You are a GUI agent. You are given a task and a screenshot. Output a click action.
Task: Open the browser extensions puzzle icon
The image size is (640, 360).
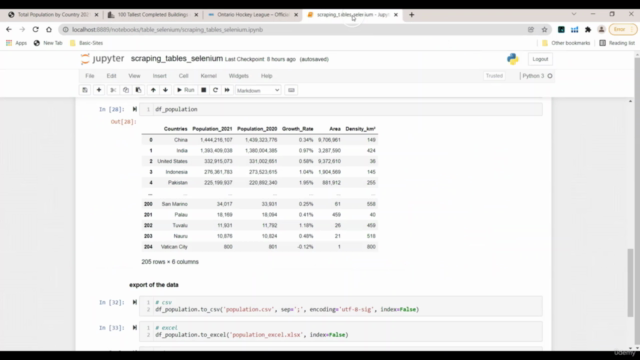click(588, 29)
